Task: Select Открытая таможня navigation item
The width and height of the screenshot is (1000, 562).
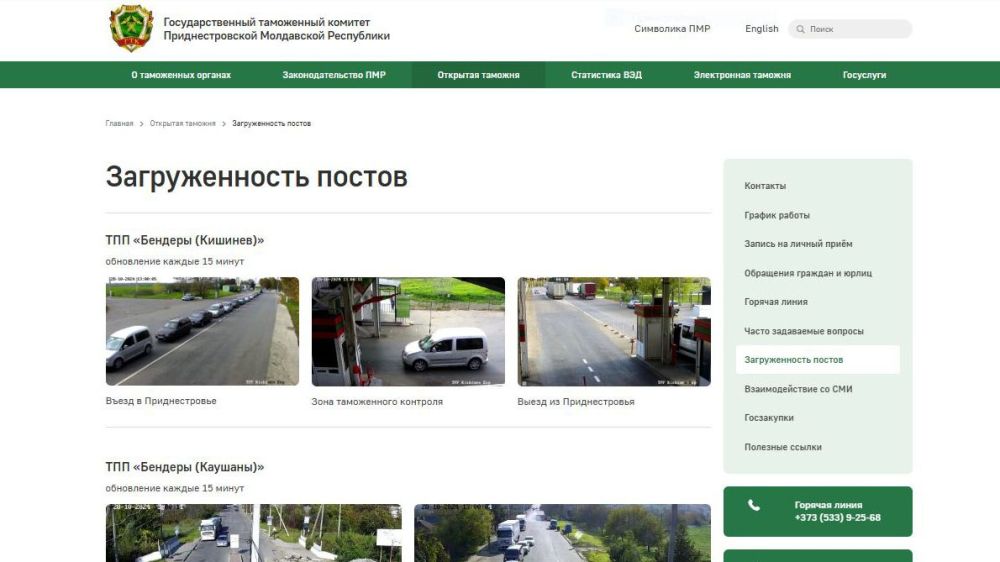Action: point(478,75)
